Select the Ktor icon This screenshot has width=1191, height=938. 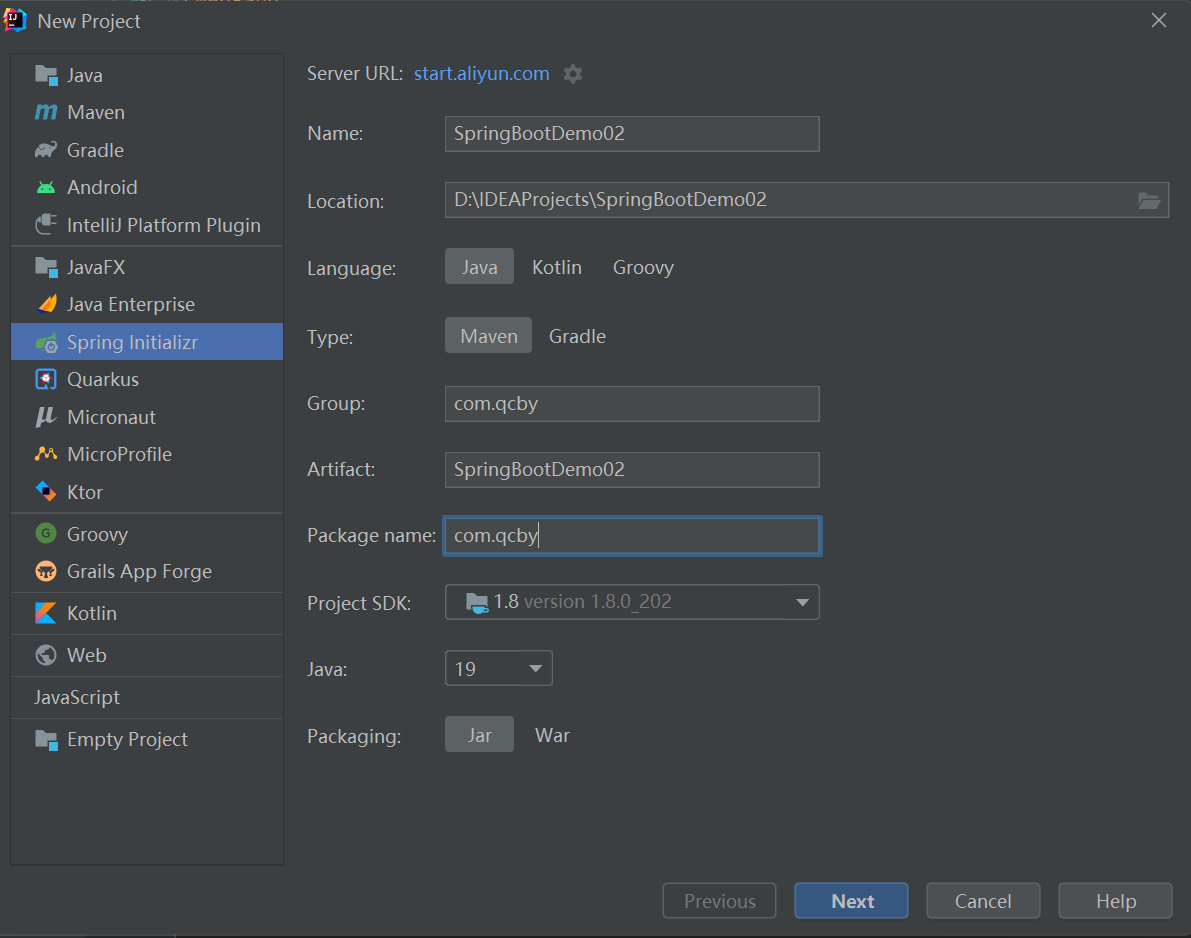(x=46, y=491)
